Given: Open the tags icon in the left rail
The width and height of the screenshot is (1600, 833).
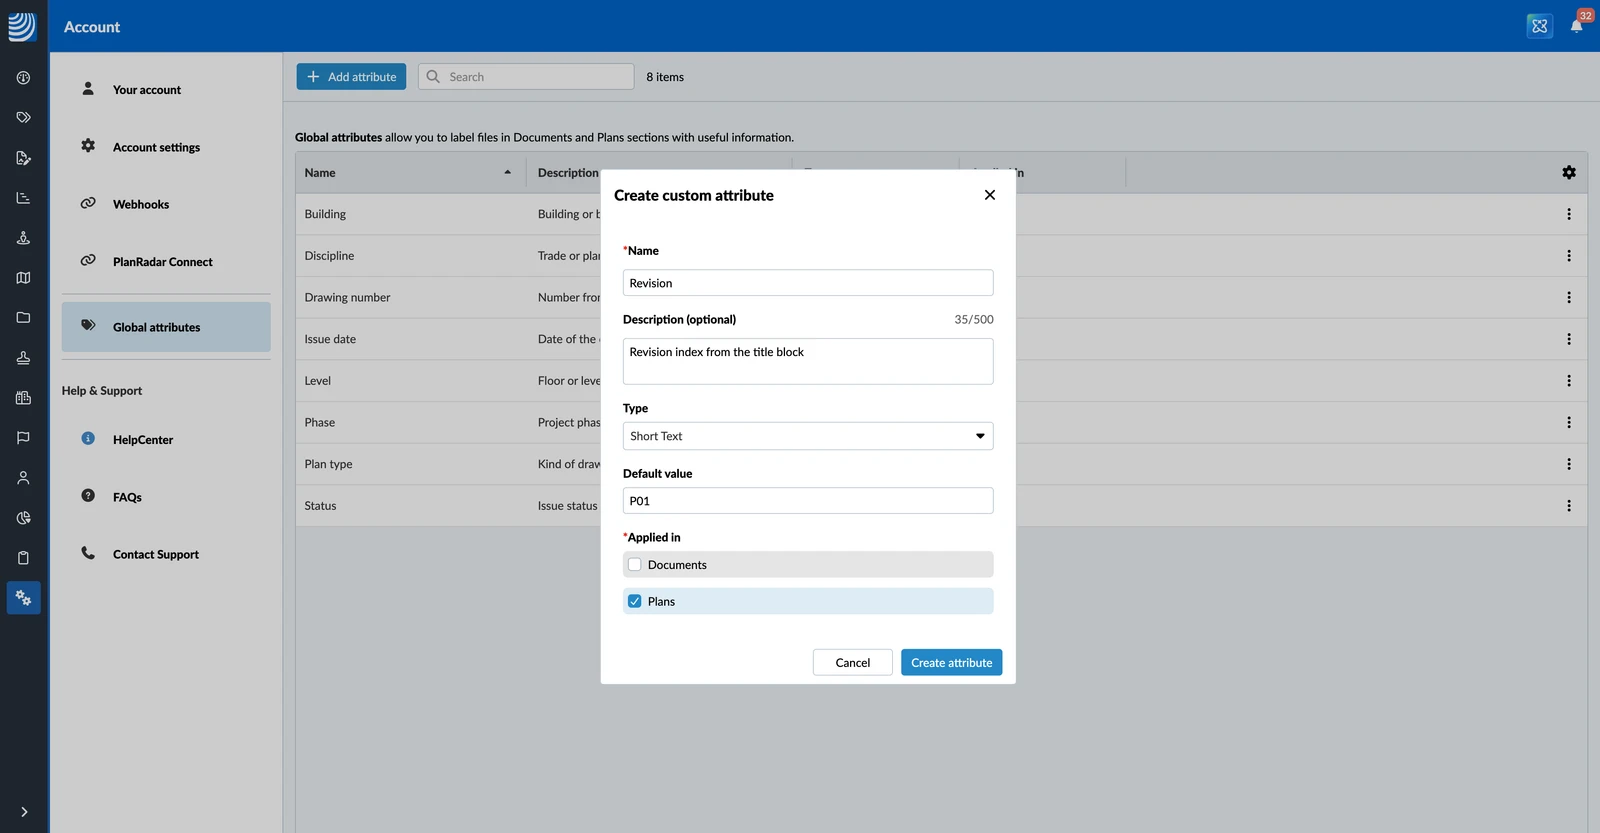Looking at the screenshot, I should coord(23,118).
